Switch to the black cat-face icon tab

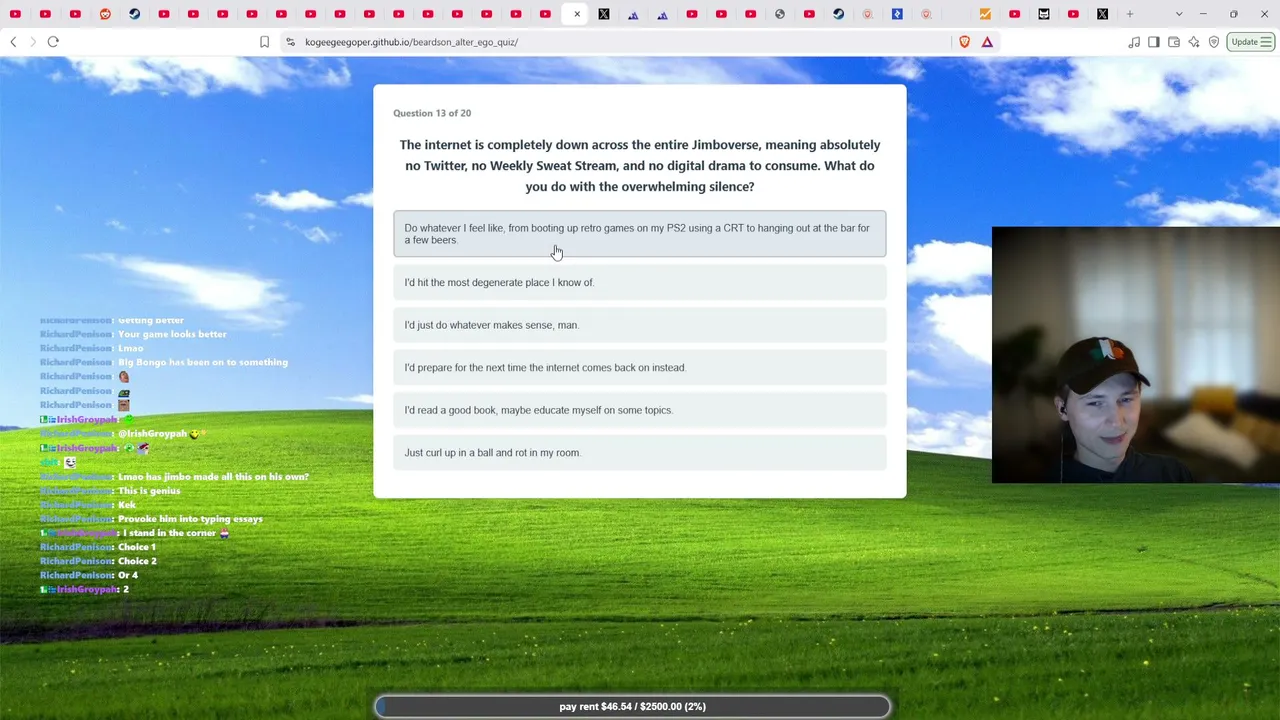click(1044, 14)
